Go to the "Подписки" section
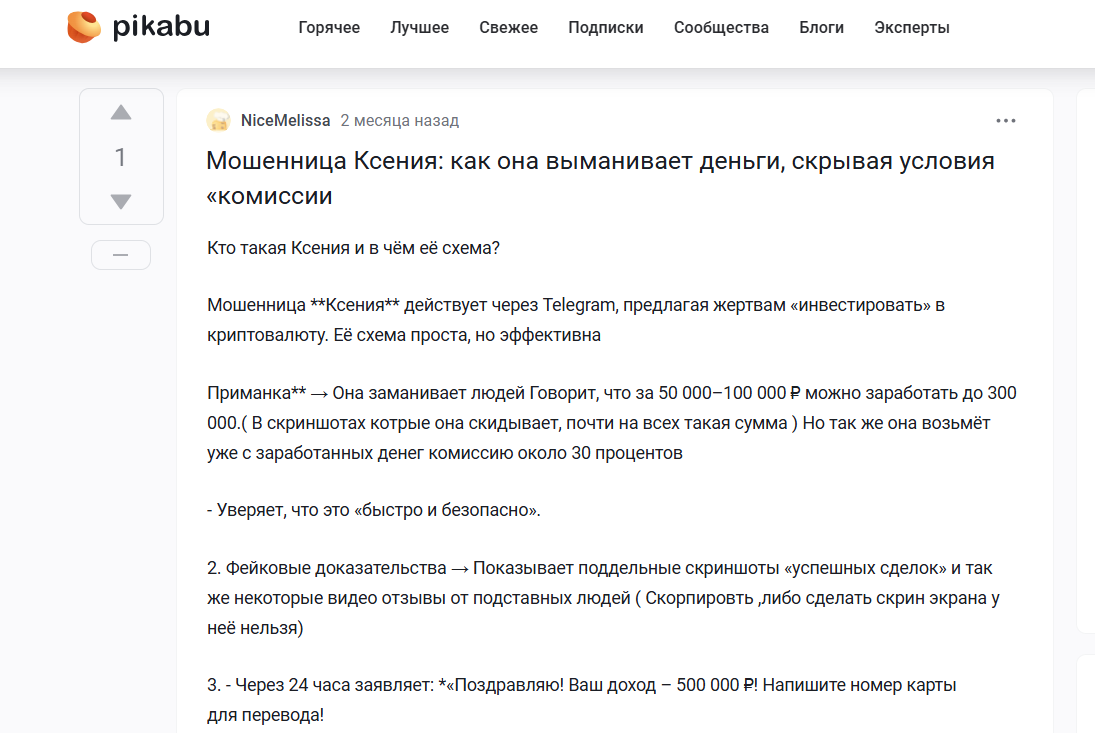This screenshot has width=1095, height=733. click(605, 27)
